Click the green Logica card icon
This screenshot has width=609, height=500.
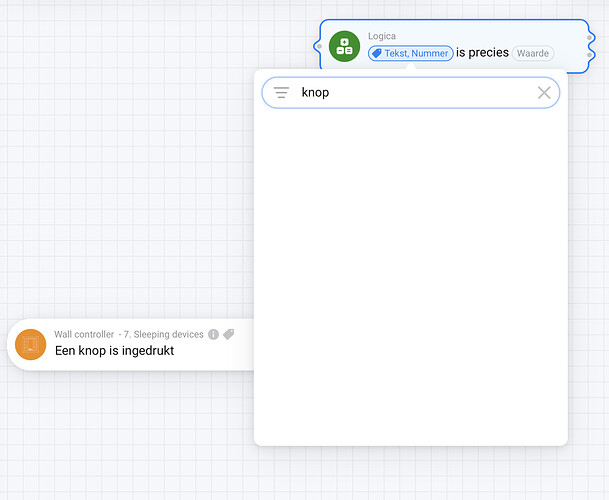(344, 46)
